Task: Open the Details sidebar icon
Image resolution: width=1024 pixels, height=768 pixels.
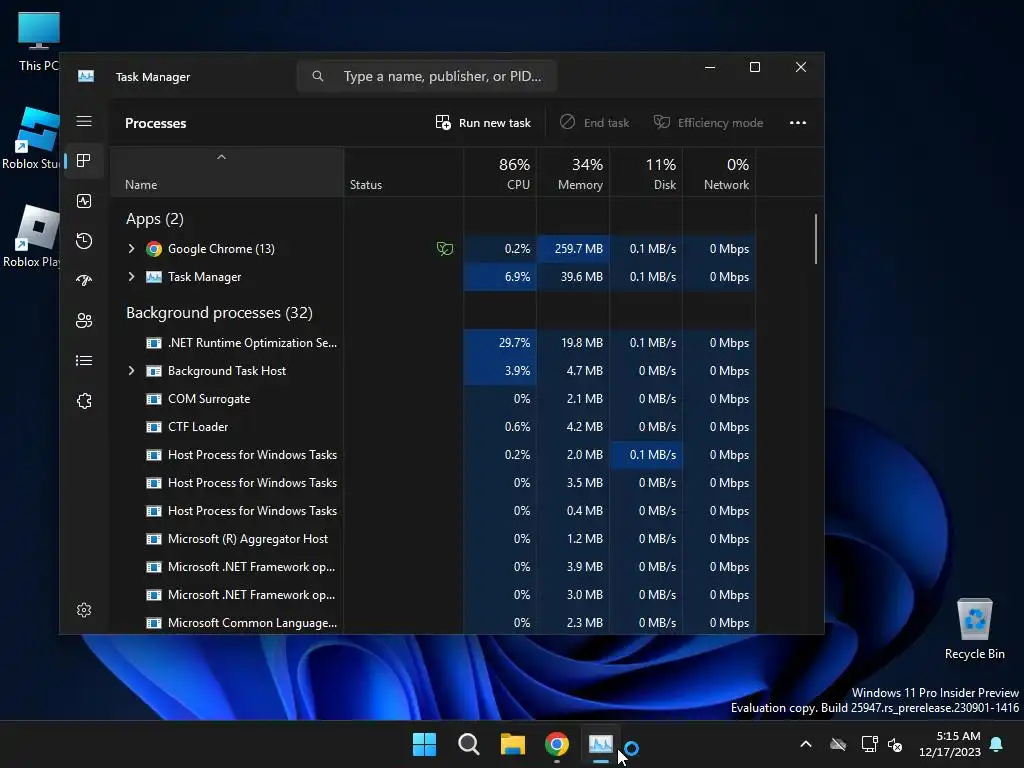Action: click(x=84, y=360)
